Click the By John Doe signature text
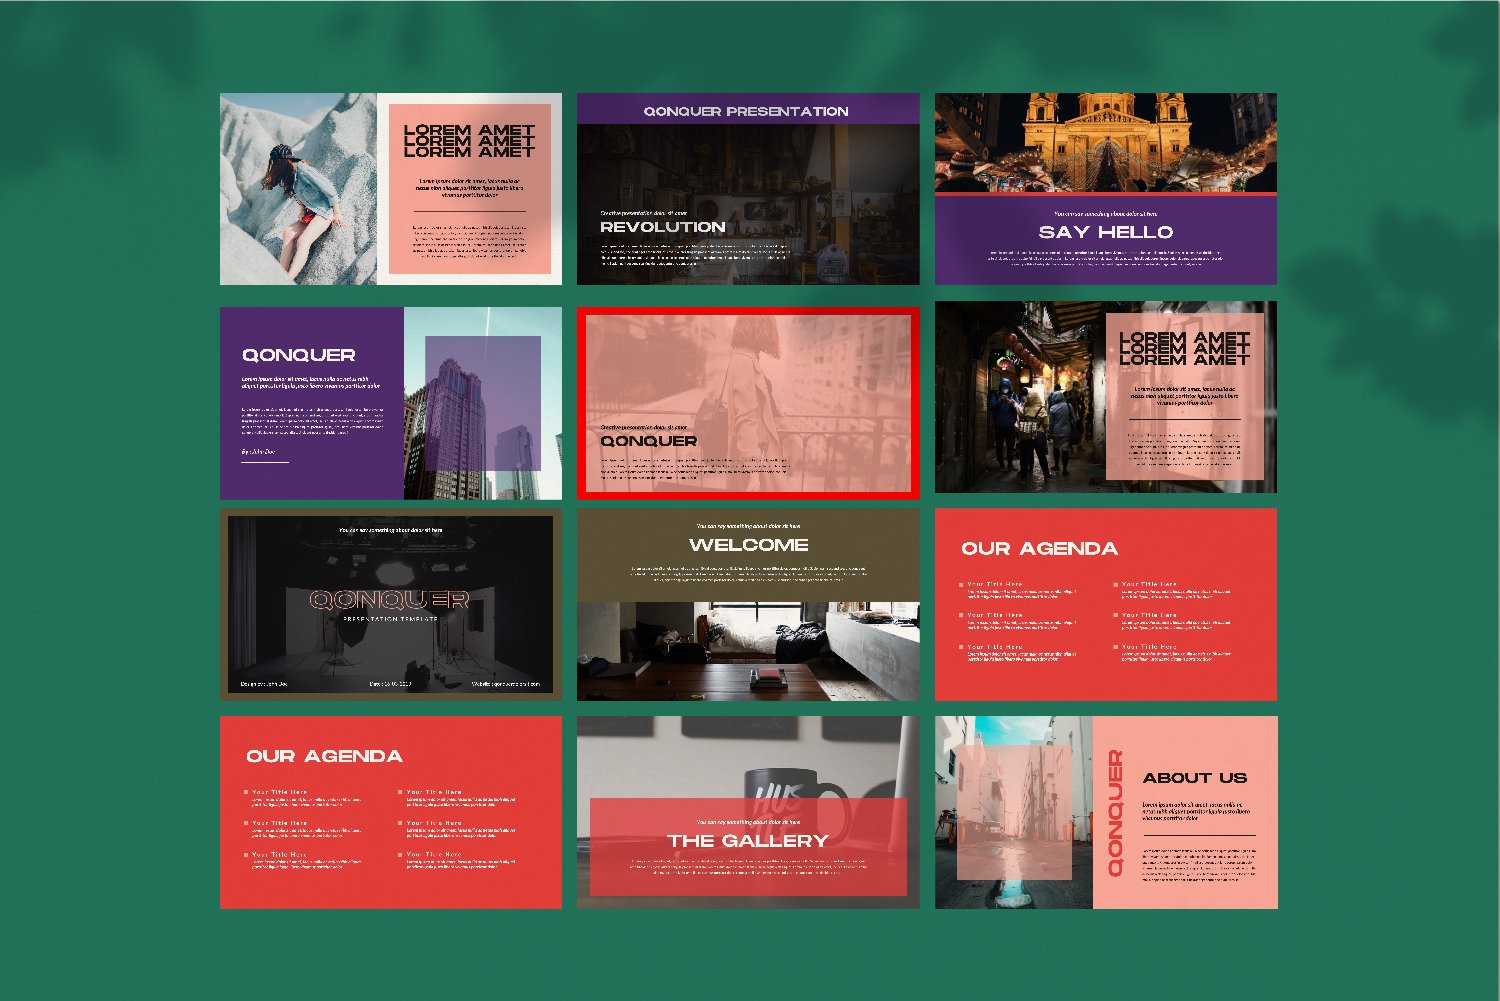 point(257,451)
